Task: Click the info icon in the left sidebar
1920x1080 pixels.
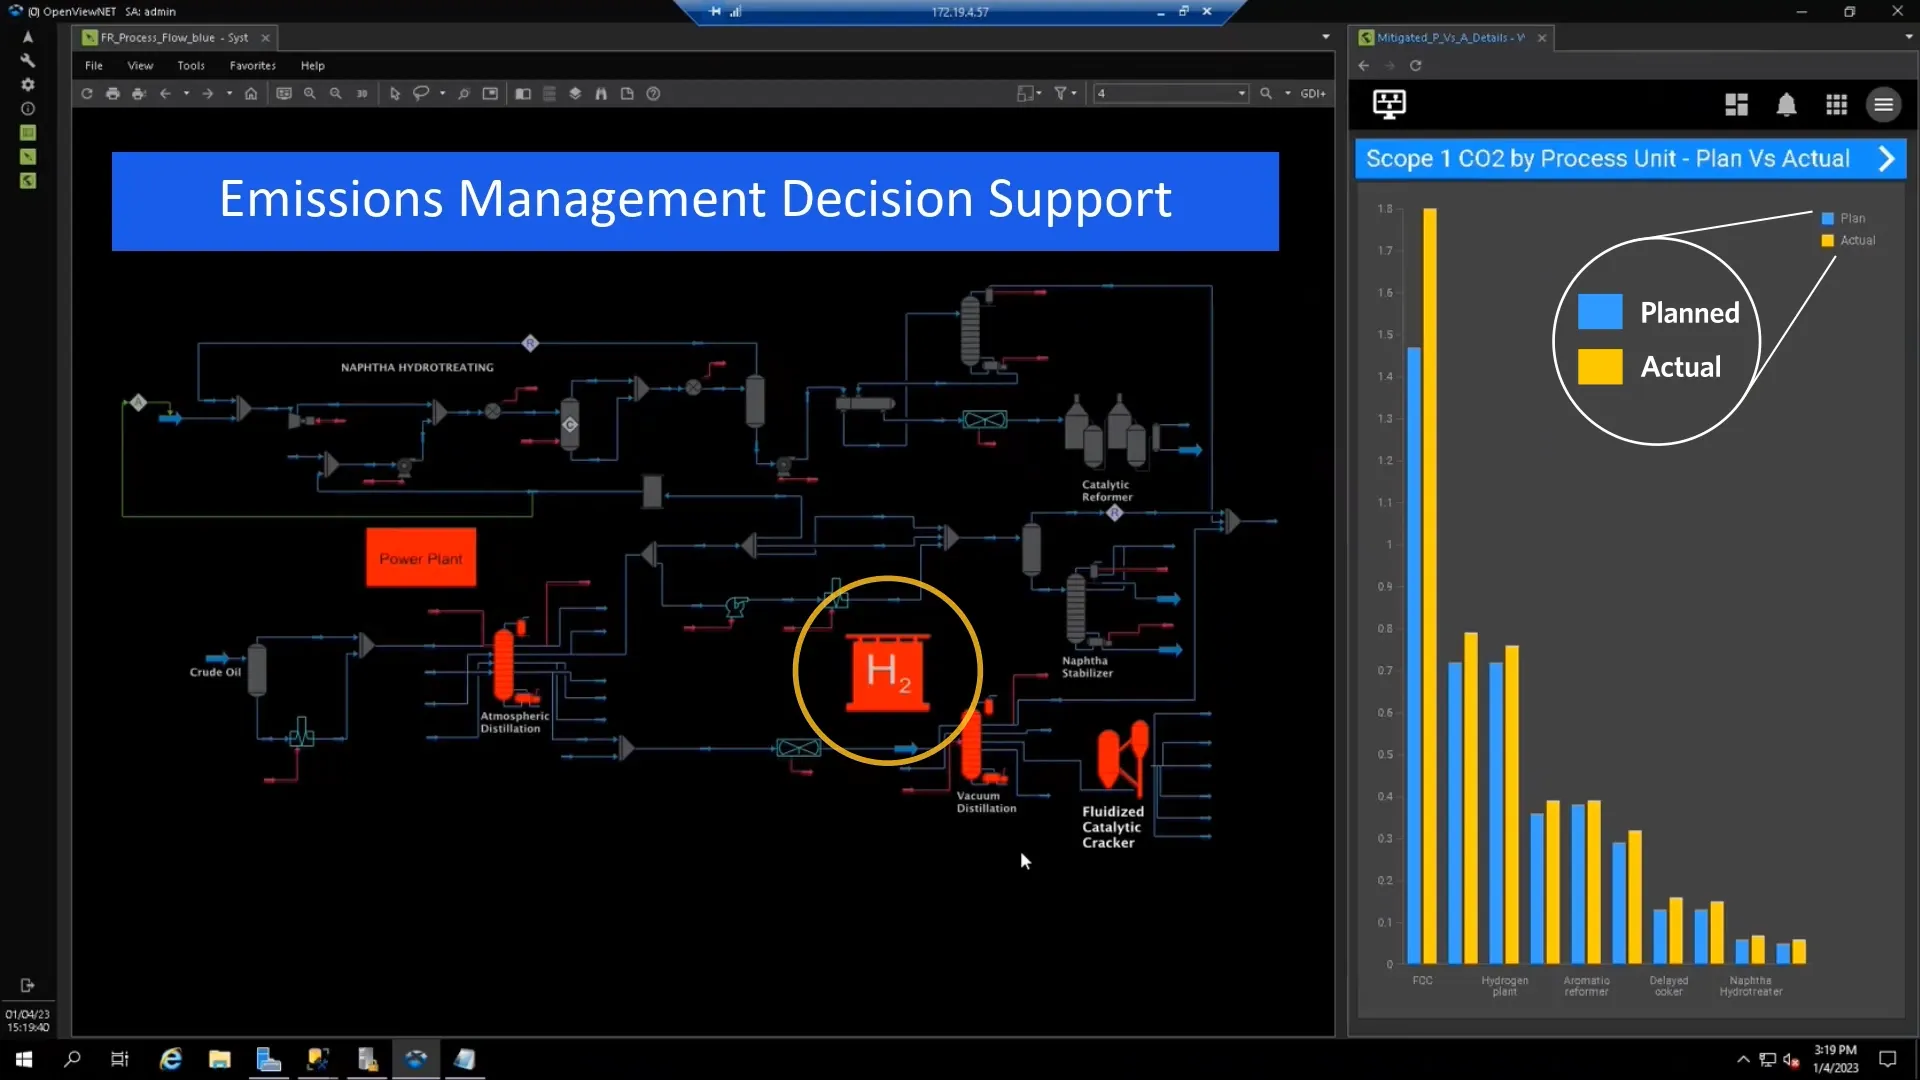Action: [x=28, y=108]
